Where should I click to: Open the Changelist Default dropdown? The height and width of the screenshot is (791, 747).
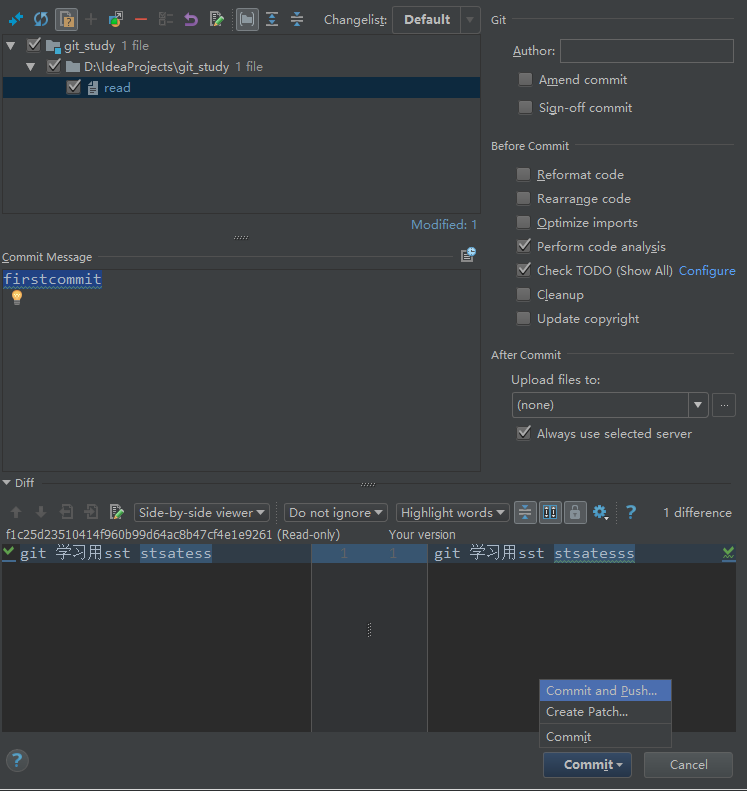(x=437, y=20)
